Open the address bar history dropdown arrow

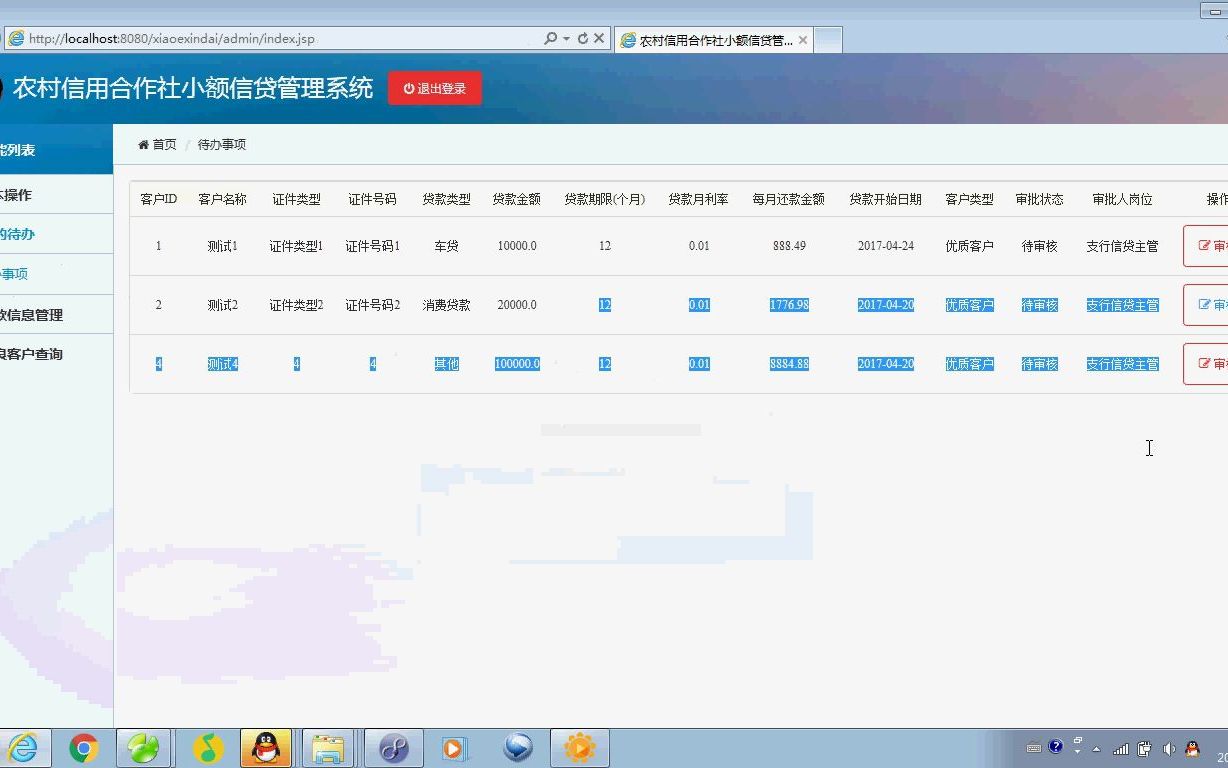pyautogui.click(x=566, y=38)
